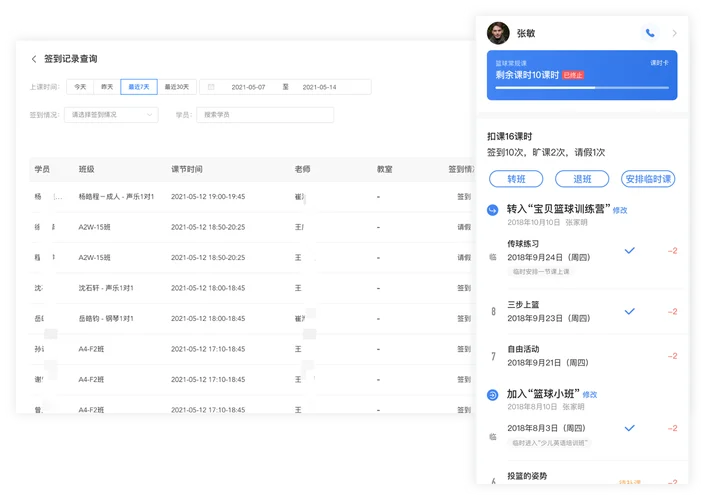Click the 张敏 name in panel

[x=525, y=33]
